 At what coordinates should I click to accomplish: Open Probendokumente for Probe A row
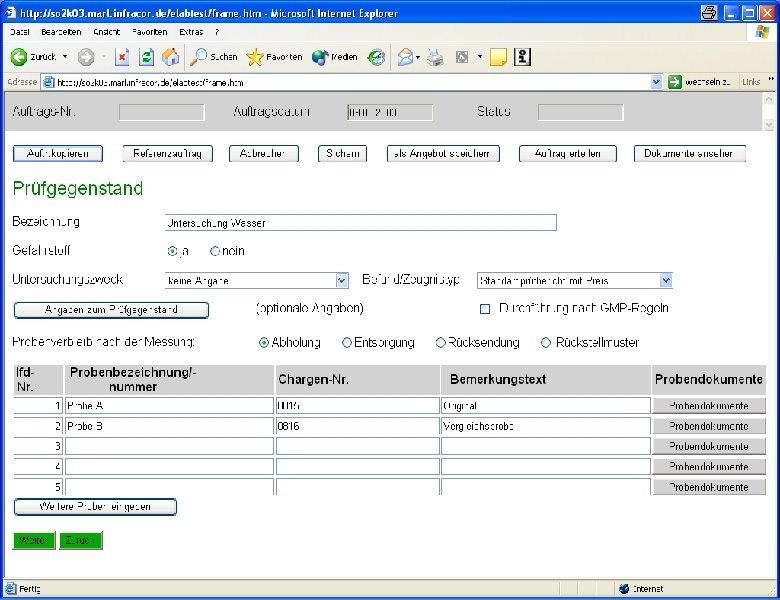click(x=708, y=406)
